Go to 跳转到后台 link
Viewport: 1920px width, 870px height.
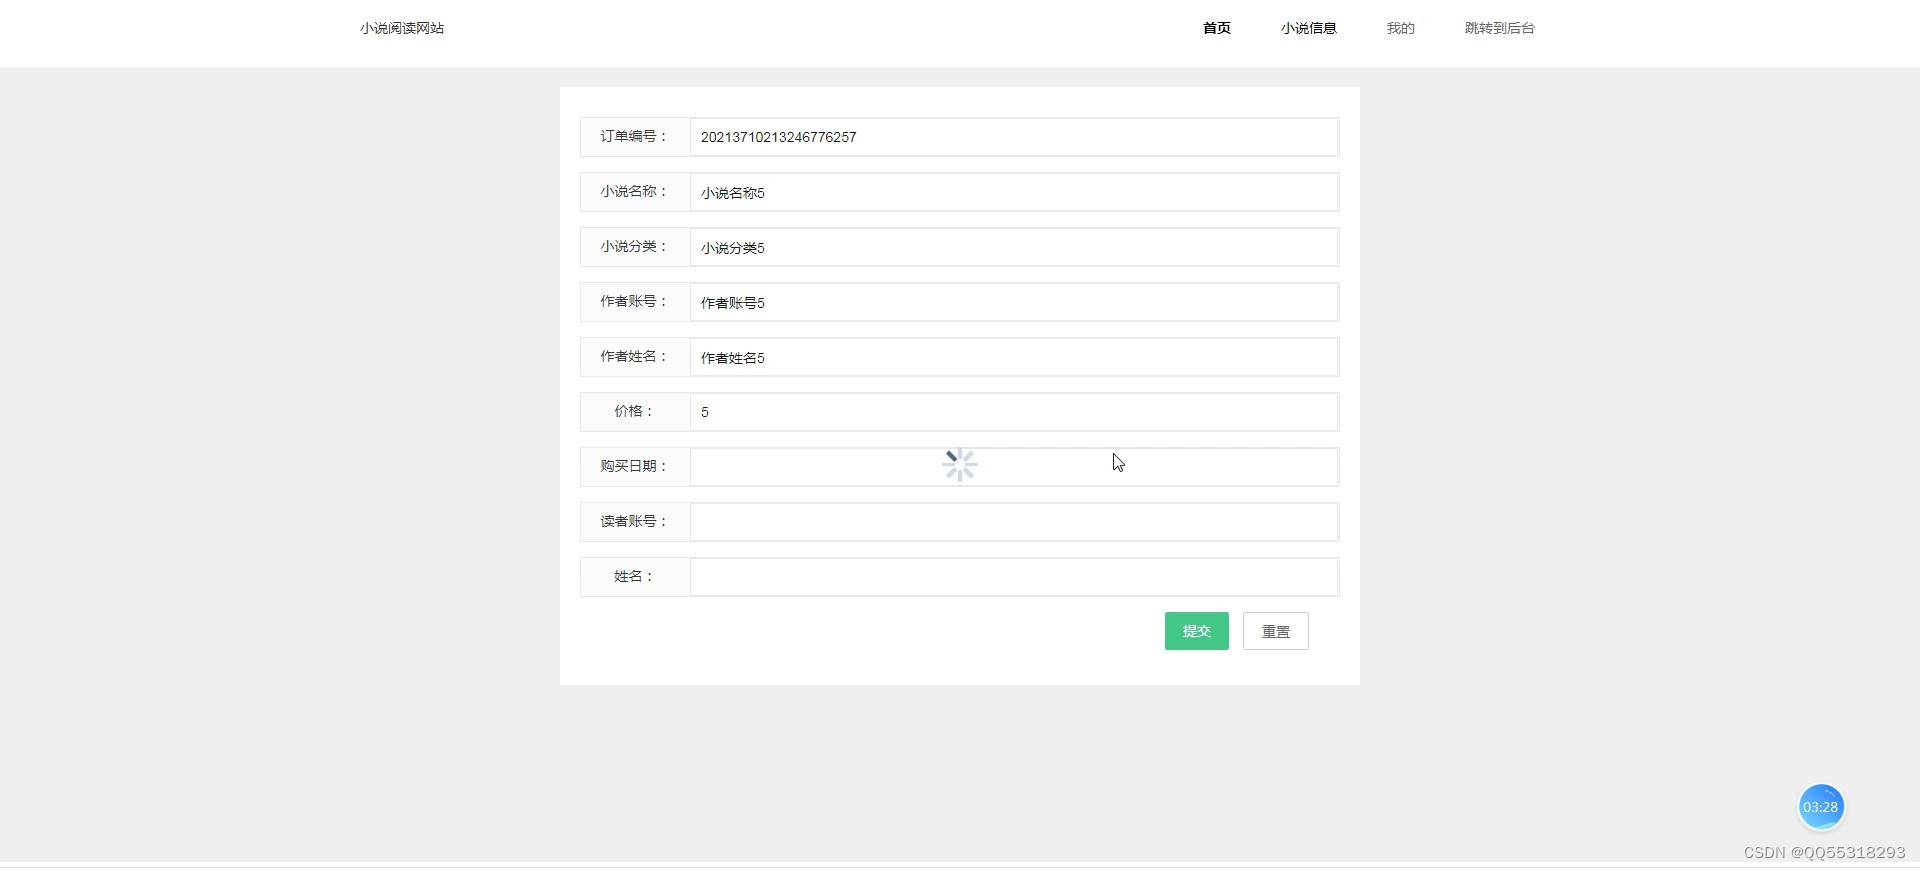(x=1499, y=28)
